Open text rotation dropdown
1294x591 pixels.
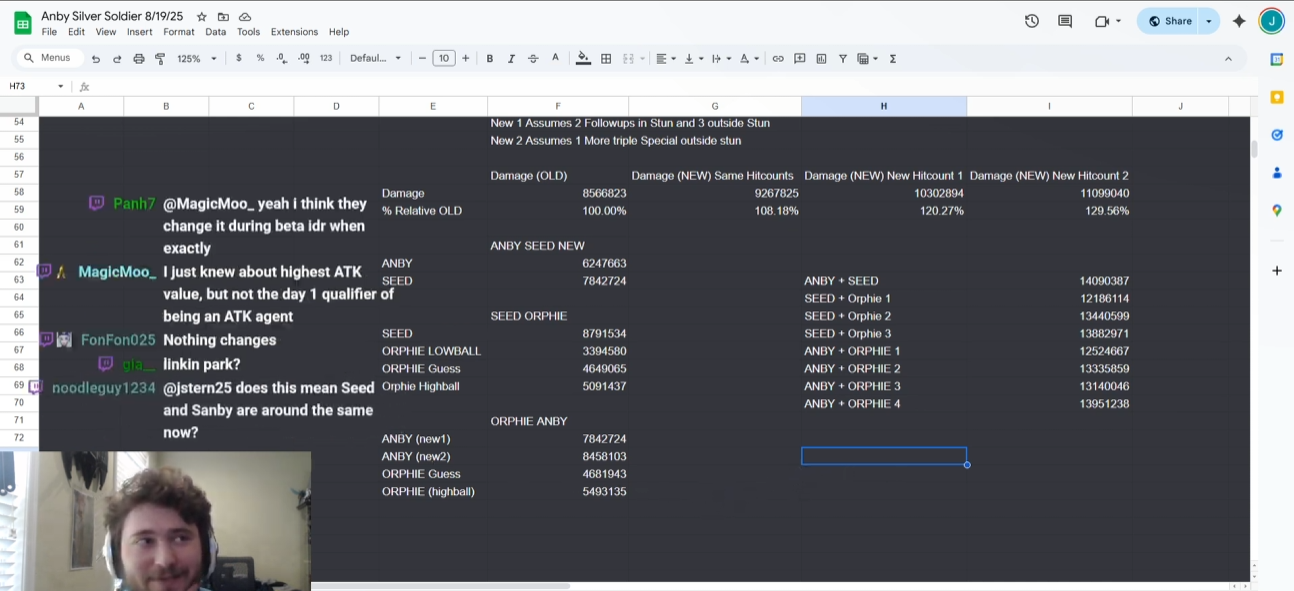point(749,59)
